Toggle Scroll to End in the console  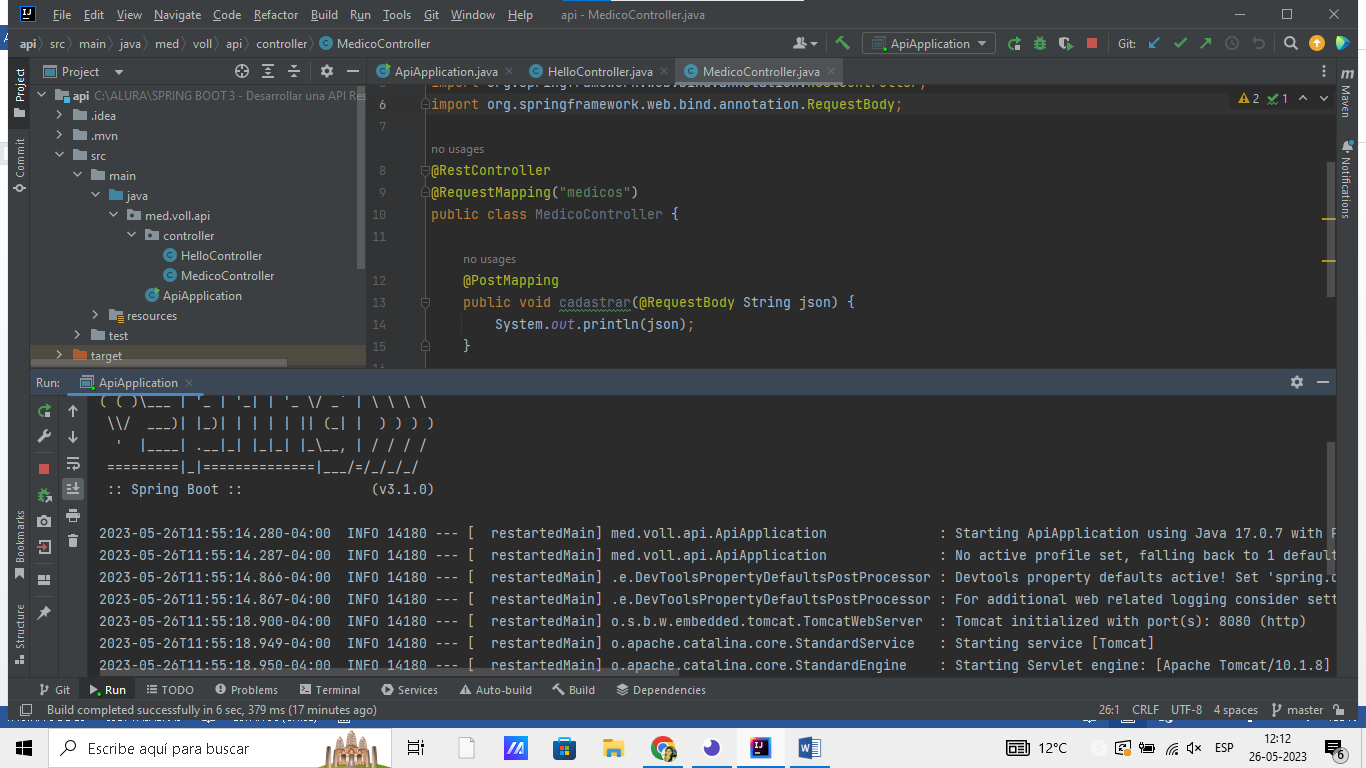[x=73, y=489]
